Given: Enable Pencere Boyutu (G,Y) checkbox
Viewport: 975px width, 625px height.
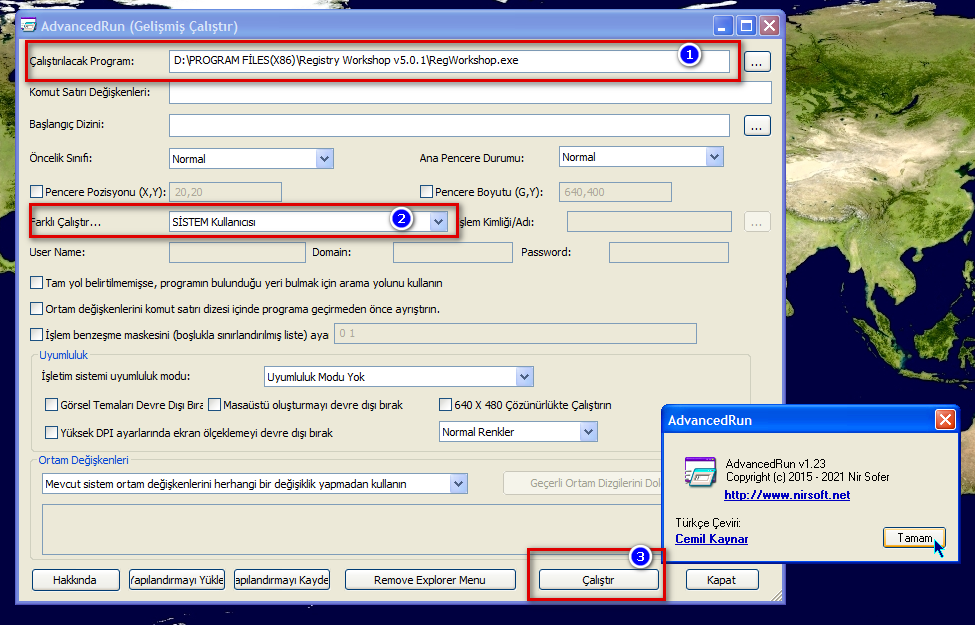Looking at the screenshot, I should [x=427, y=192].
